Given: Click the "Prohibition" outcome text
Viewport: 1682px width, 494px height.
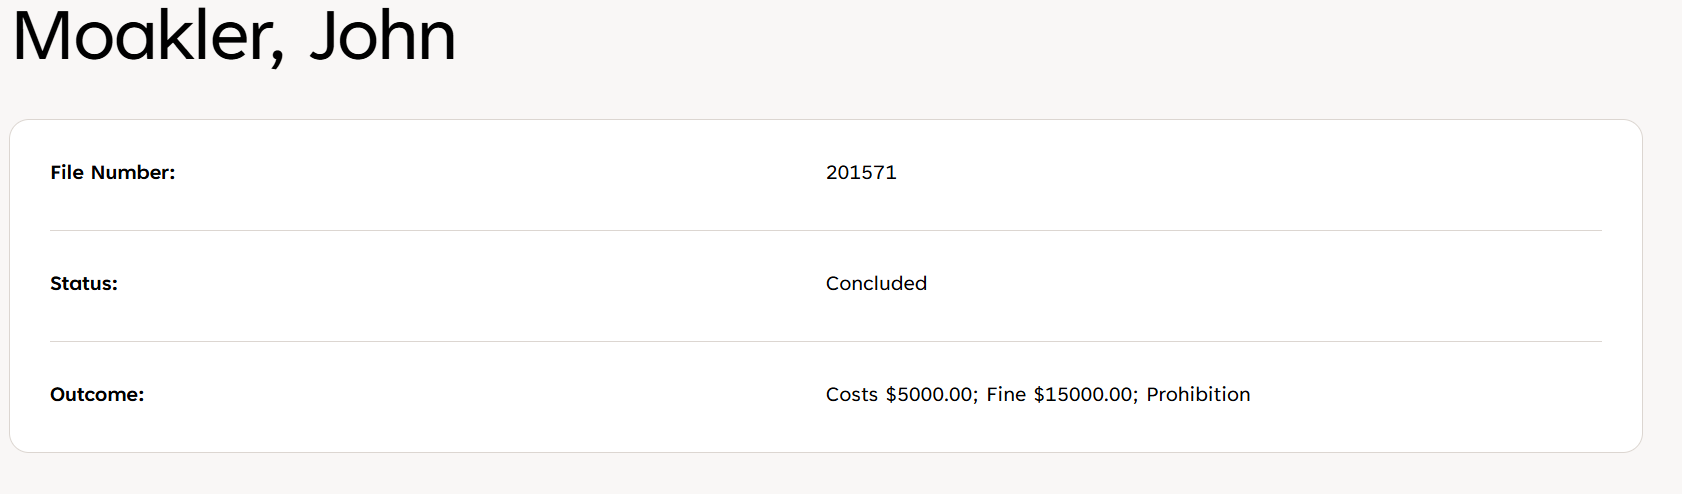Looking at the screenshot, I should click(x=1198, y=394).
